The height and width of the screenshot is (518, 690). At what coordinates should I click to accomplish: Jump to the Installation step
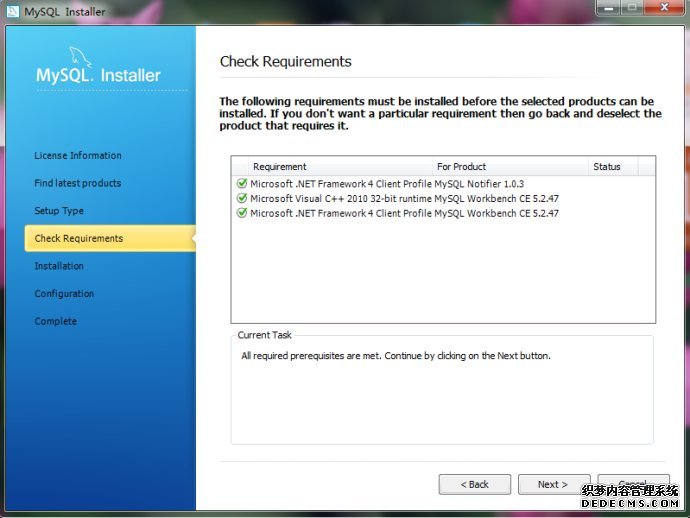coord(59,266)
